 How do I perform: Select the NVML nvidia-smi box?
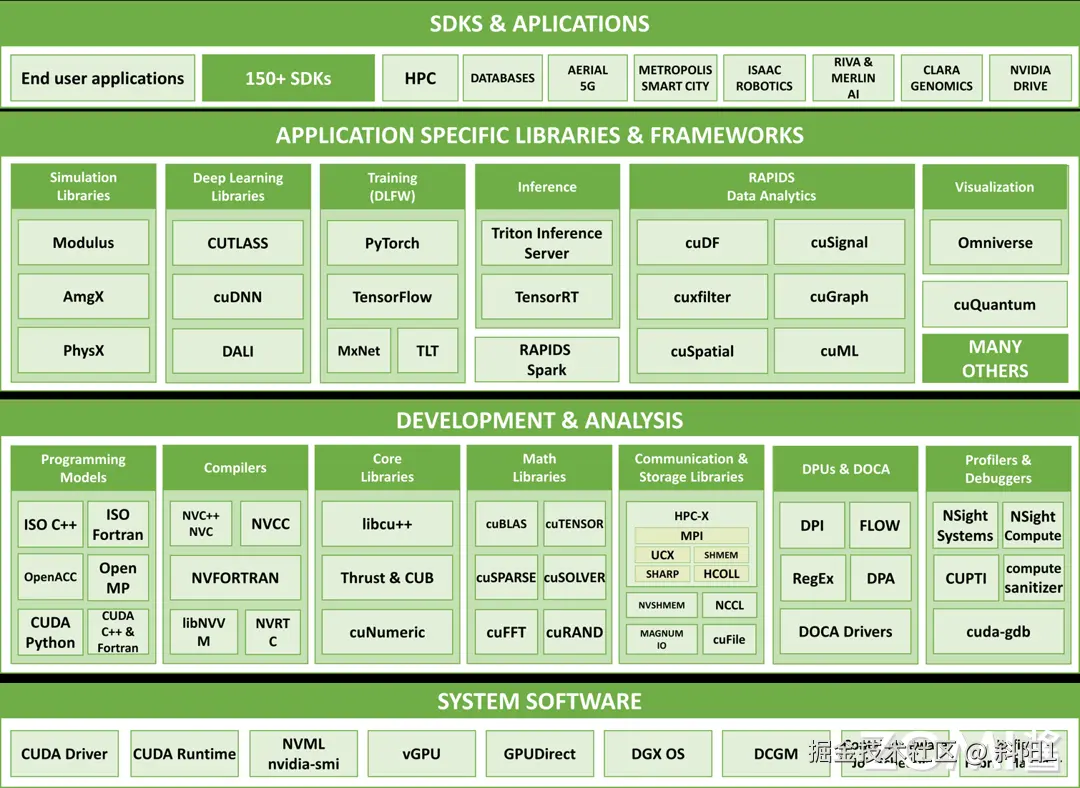[x=303, y=754]
